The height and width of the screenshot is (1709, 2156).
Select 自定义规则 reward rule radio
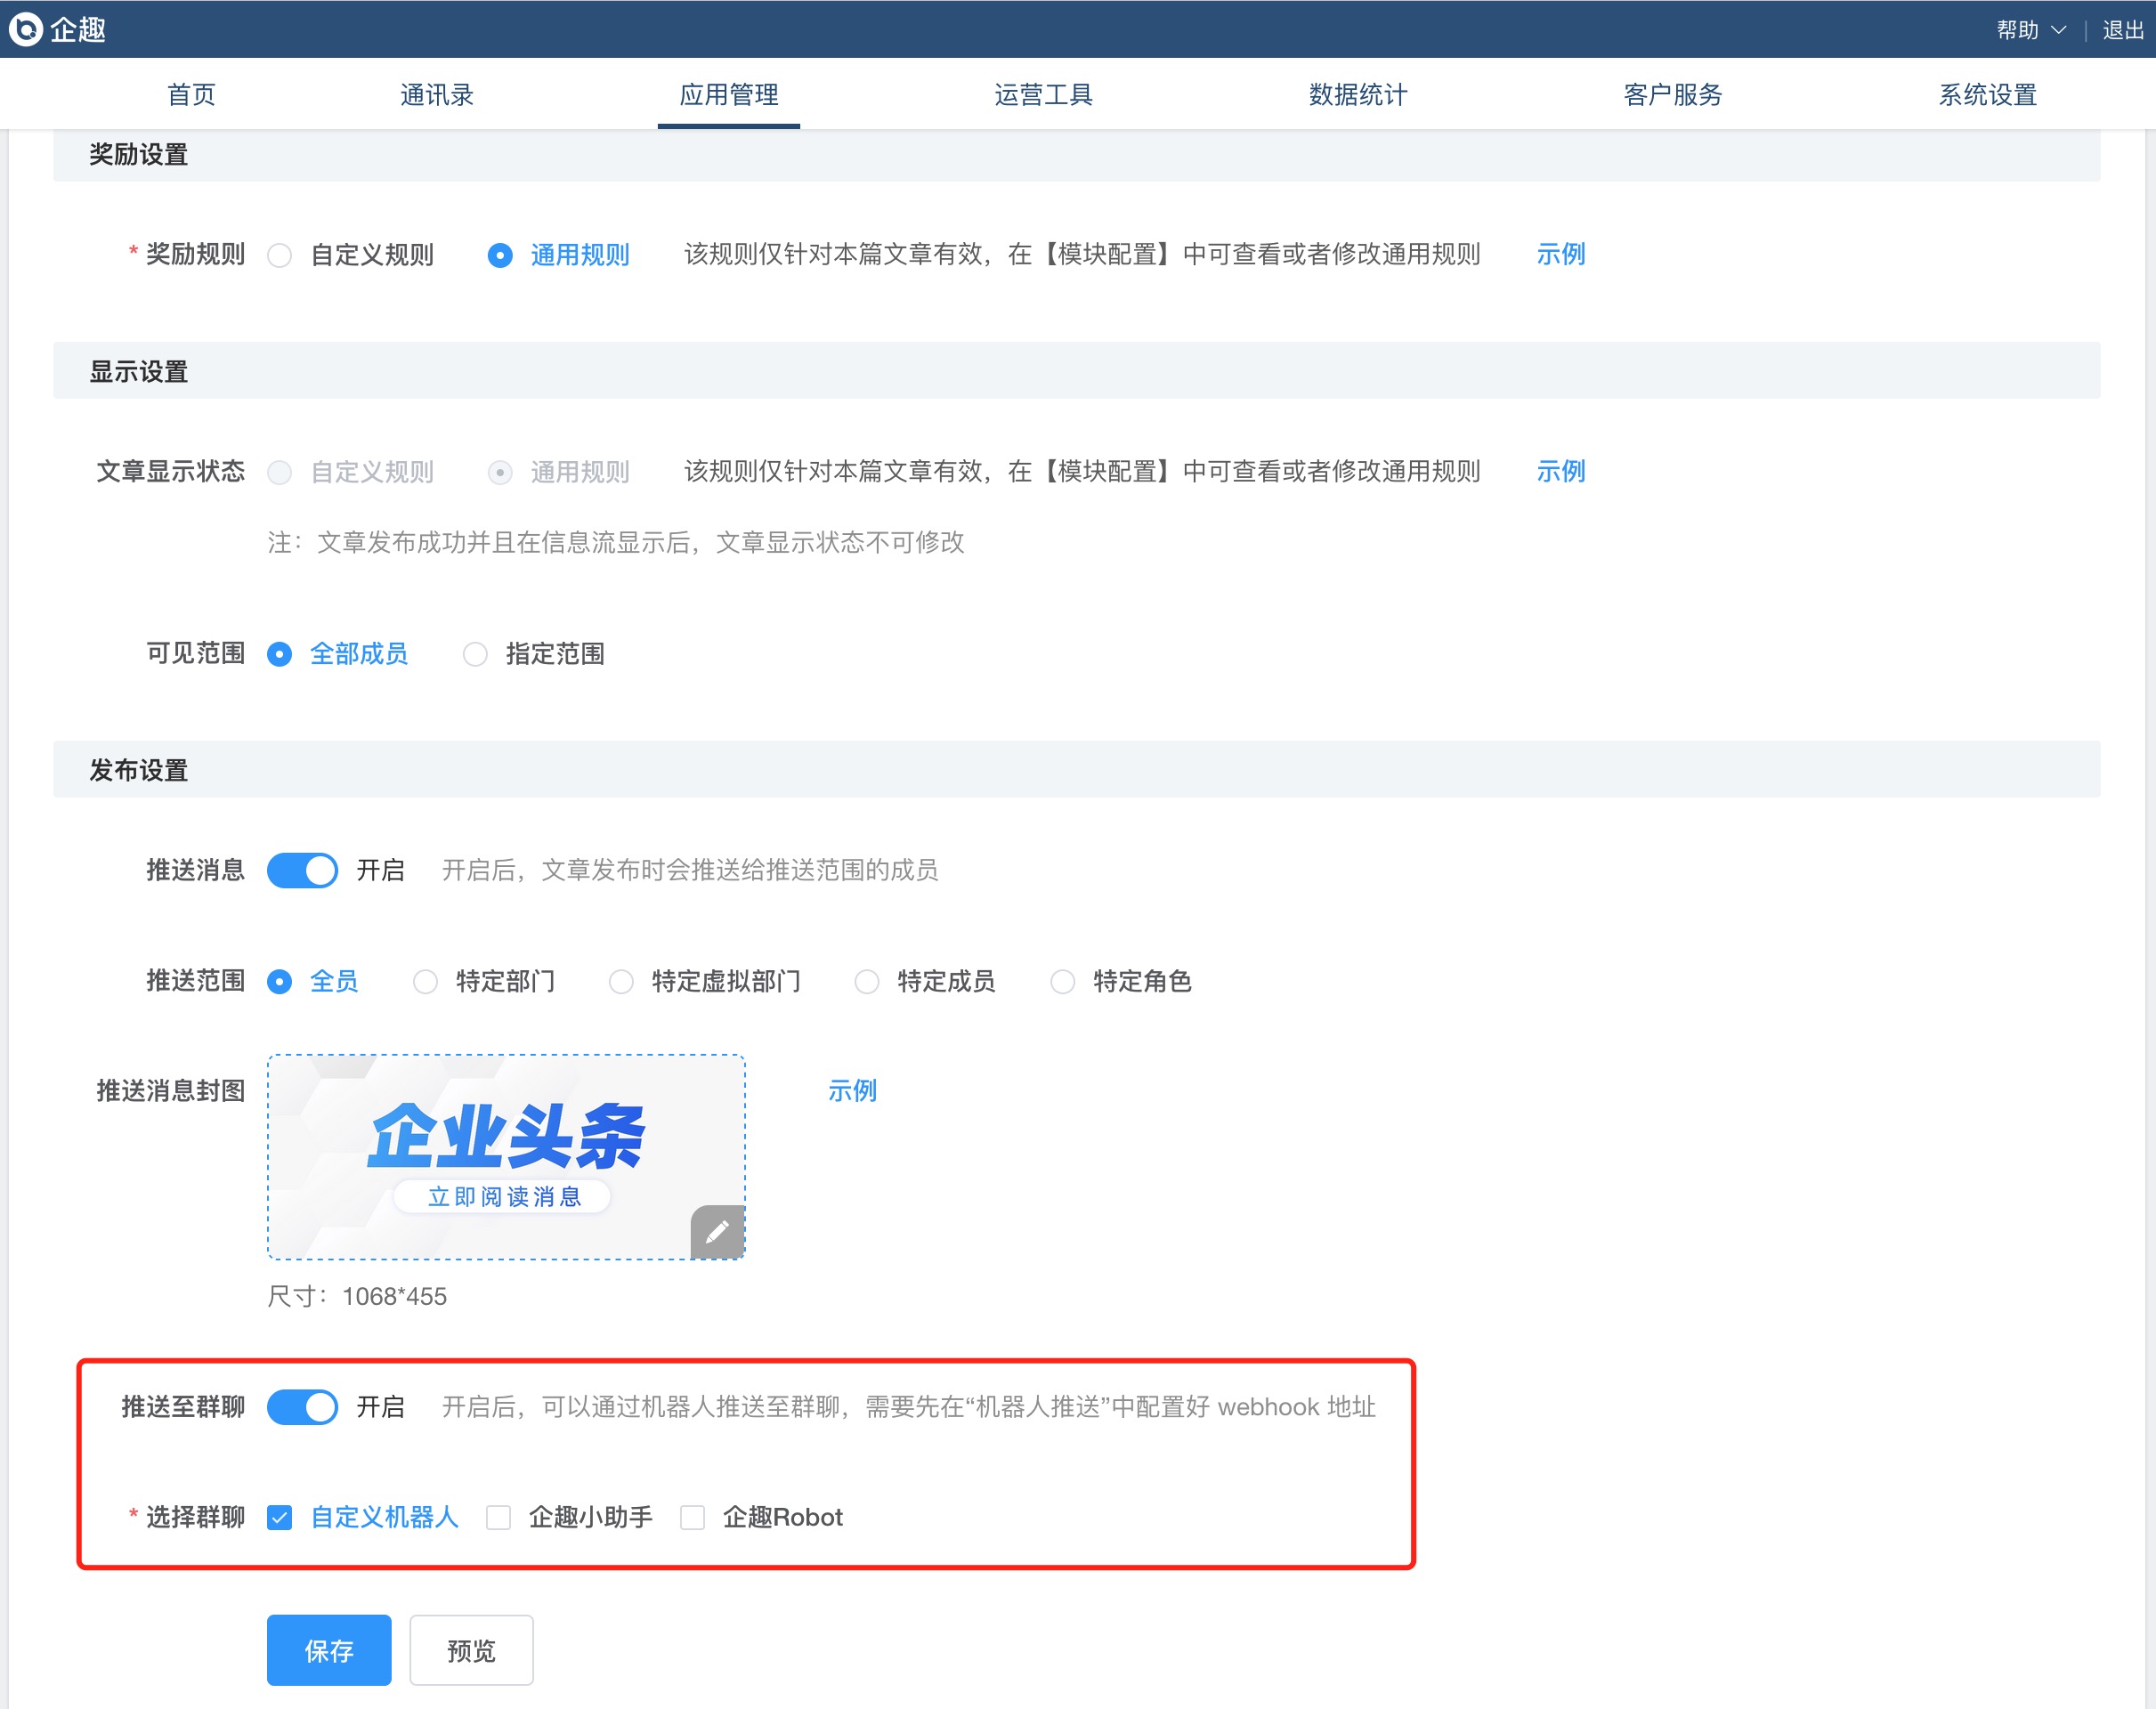(280, 255)
